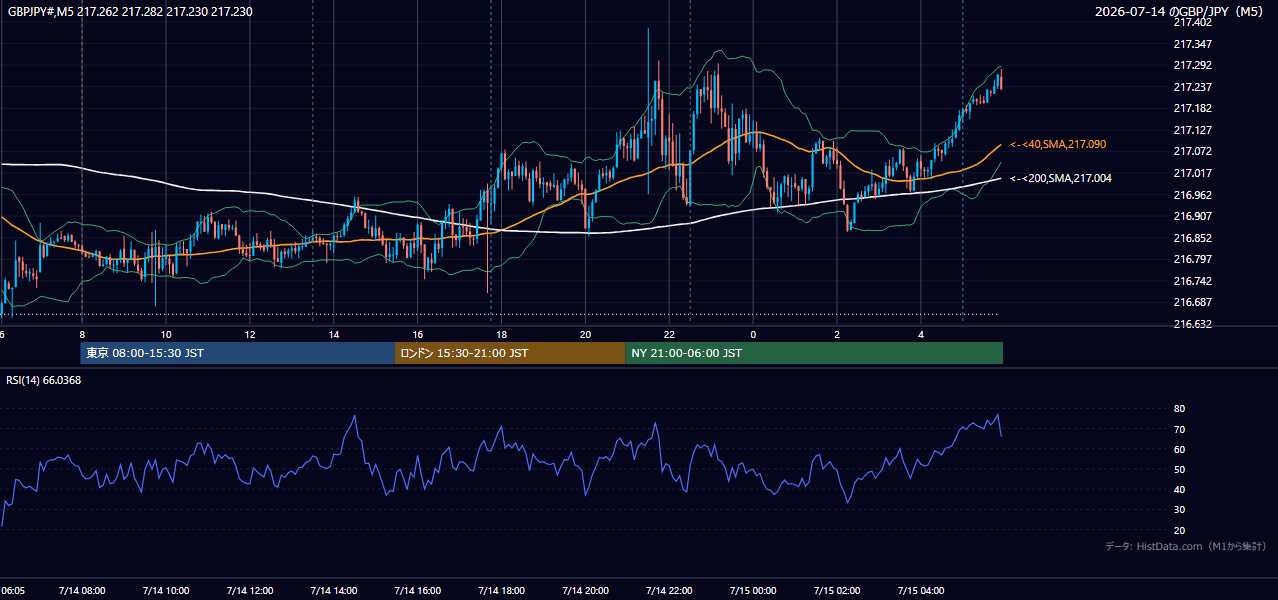Click hour label 16 below the price chart

418,334
